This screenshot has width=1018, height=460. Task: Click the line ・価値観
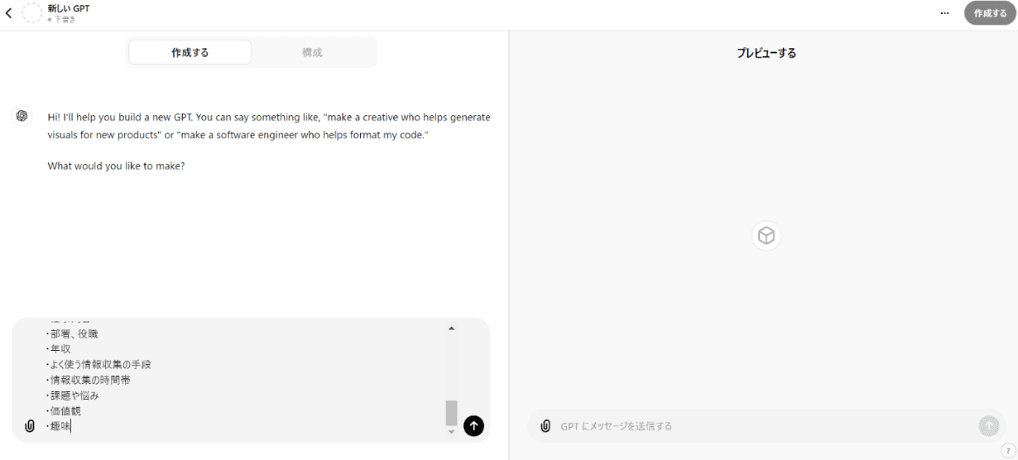point(64,411)
